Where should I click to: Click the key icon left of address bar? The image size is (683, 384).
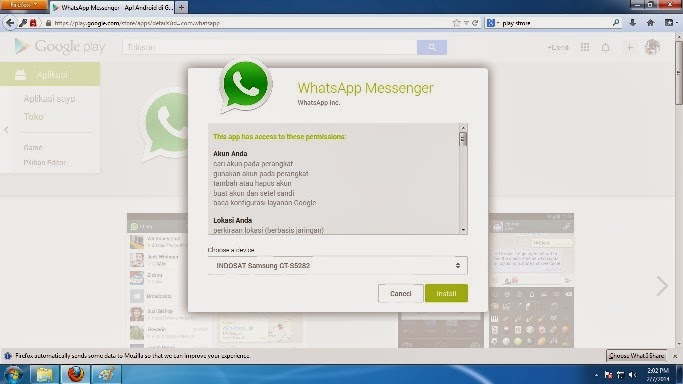[23, 23]
